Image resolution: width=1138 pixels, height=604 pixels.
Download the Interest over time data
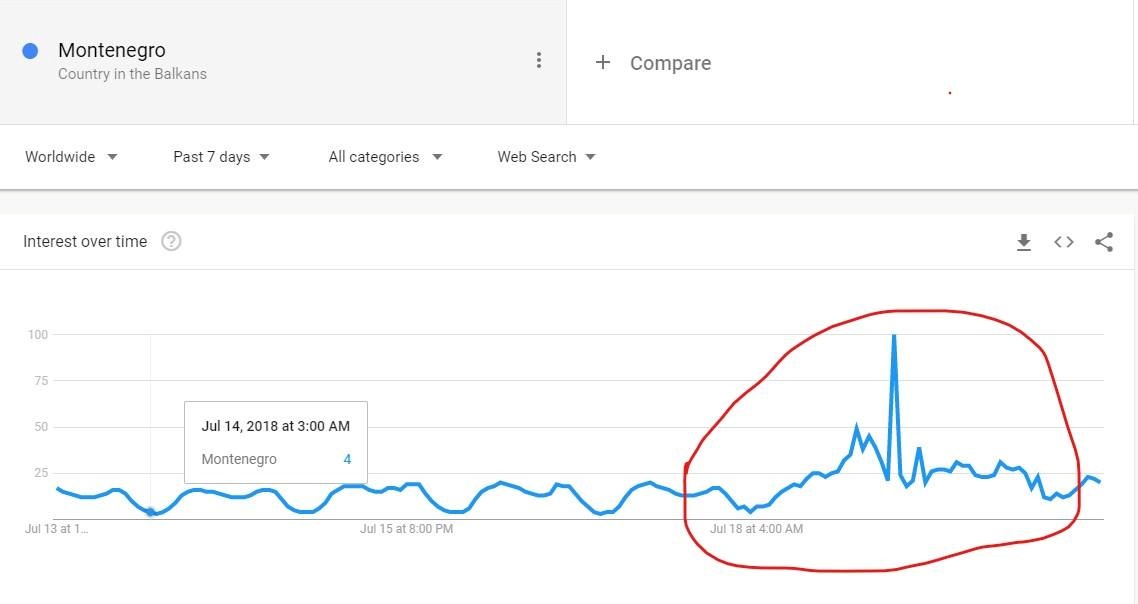pyautogui.click(x=1023, y=242)
